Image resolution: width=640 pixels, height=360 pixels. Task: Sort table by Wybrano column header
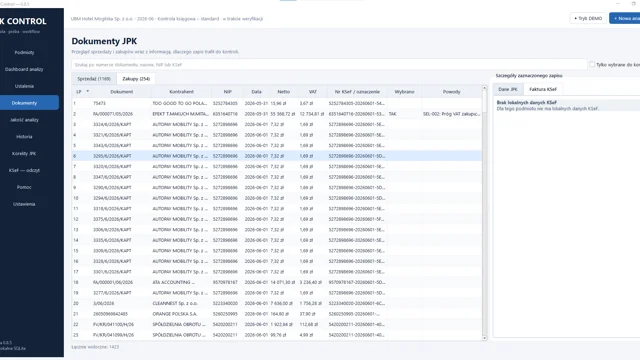(404, 92)
